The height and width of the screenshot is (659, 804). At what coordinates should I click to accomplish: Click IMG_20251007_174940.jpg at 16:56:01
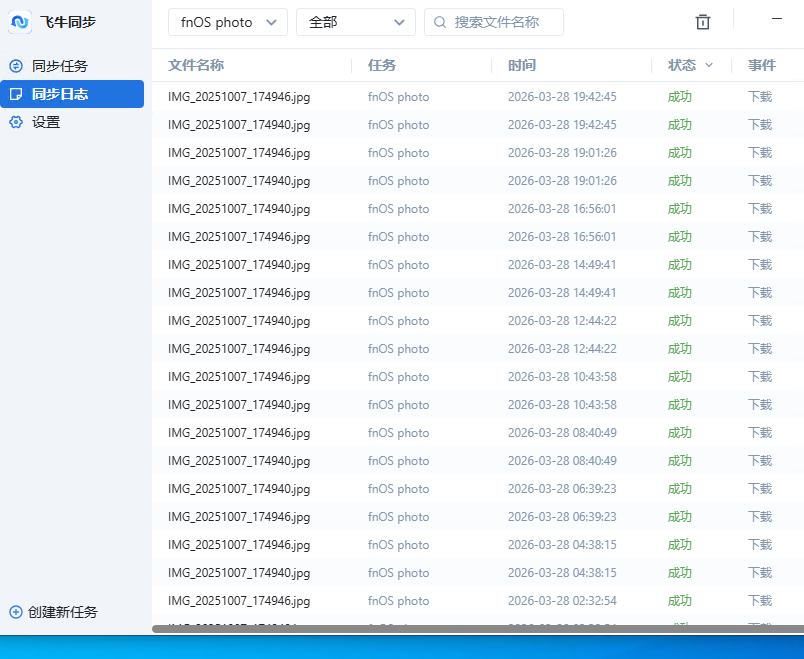pyautogui.click(x=239, y=209)
